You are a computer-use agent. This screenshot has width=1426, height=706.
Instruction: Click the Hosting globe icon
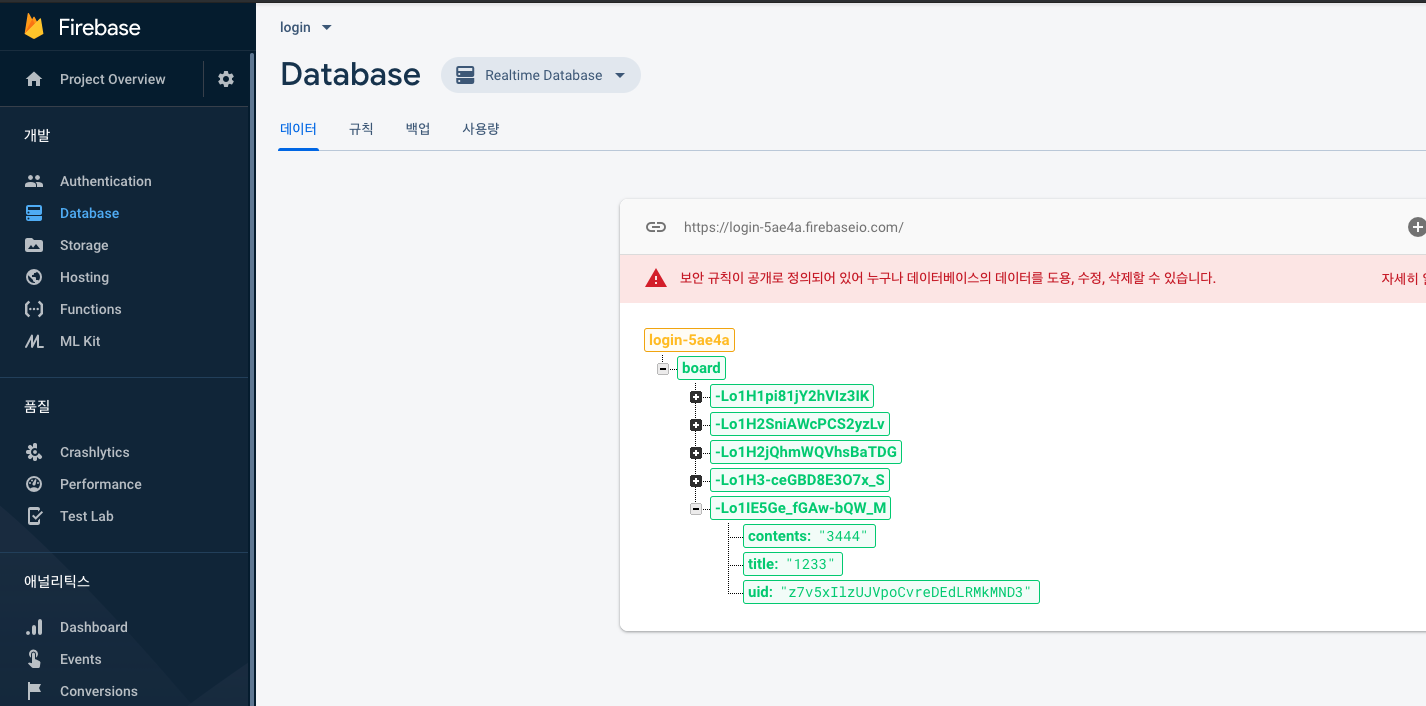pyautogui.click(x=34, y=277)
